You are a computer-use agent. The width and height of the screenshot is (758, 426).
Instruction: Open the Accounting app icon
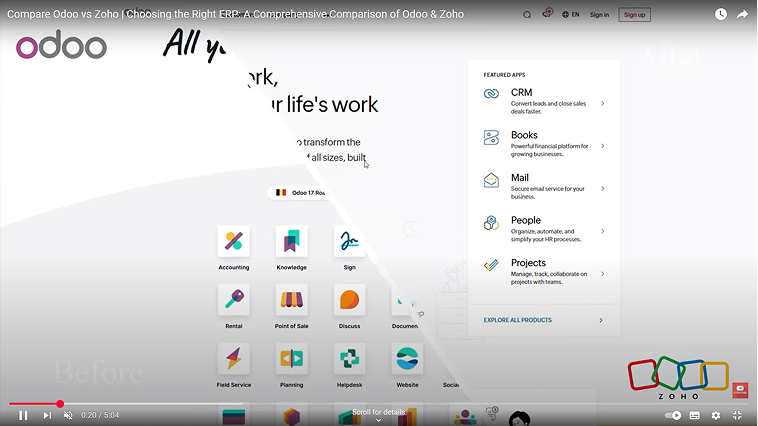point(233,241)
